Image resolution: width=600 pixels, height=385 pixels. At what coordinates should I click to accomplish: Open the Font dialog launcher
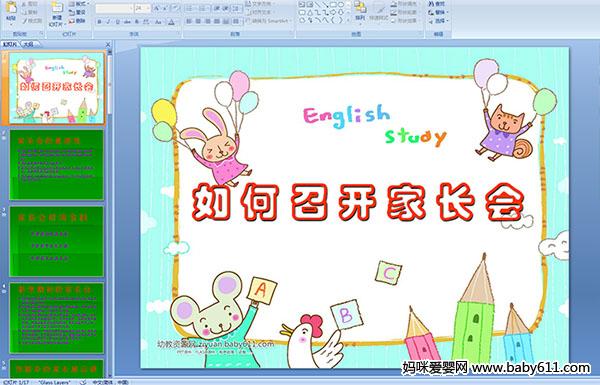tap(178, 34)
